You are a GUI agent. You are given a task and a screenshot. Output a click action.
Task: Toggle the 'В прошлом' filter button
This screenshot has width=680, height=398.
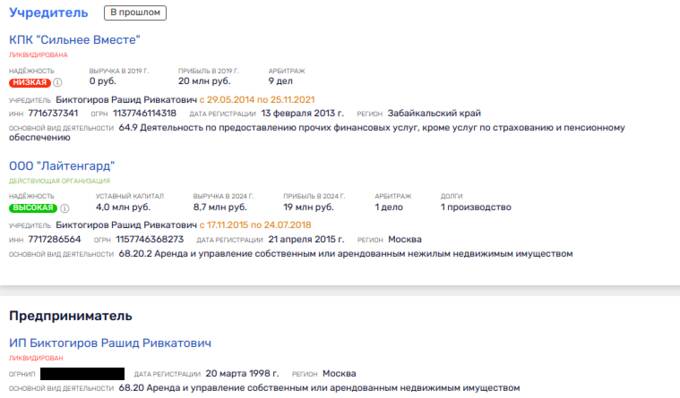(x=135, y=13)
